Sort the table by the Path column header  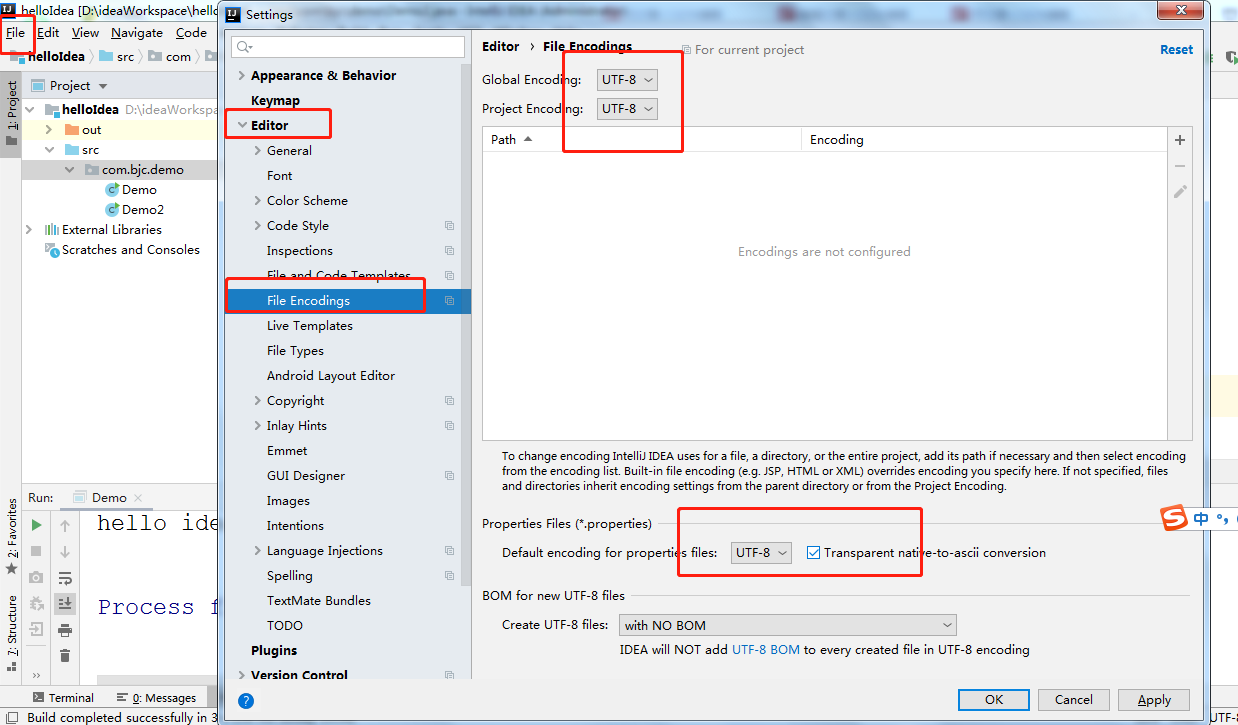[642, 140]
